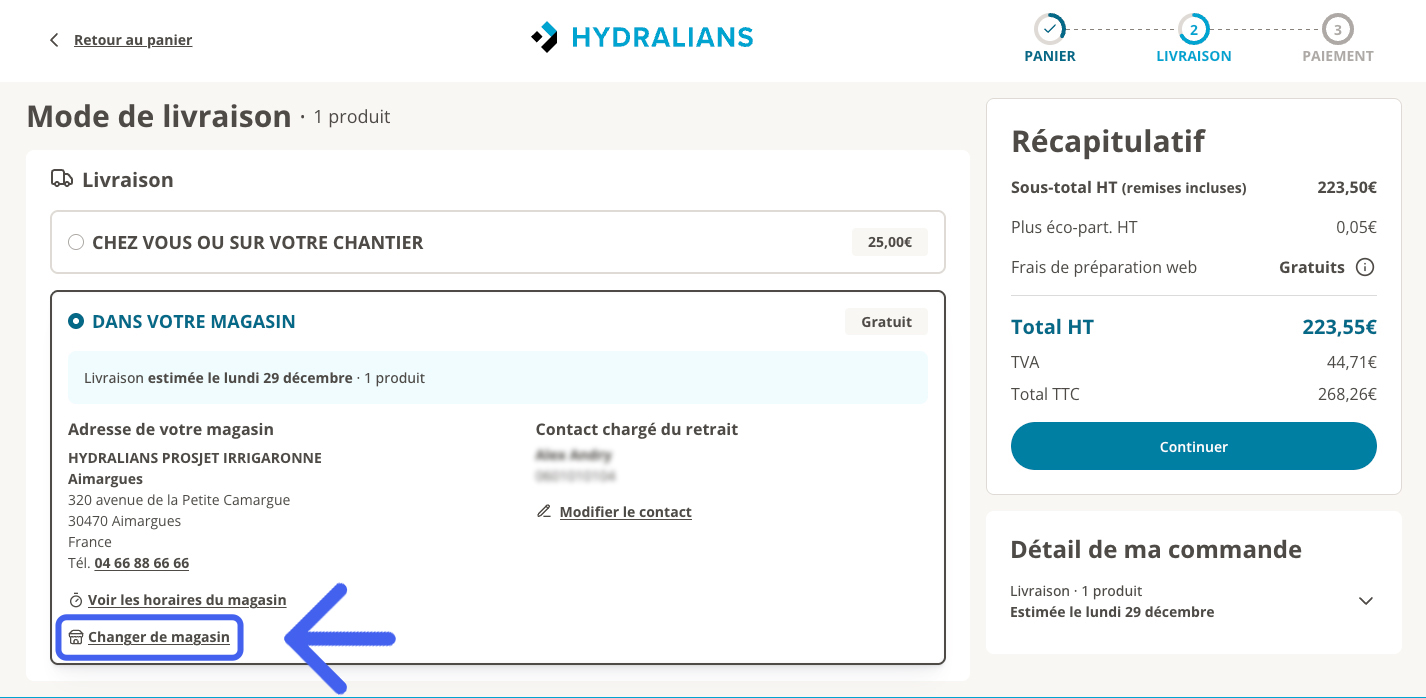
Task: Click the Plus éco-part. HT value 0,05€
Action: [1356, 227]
